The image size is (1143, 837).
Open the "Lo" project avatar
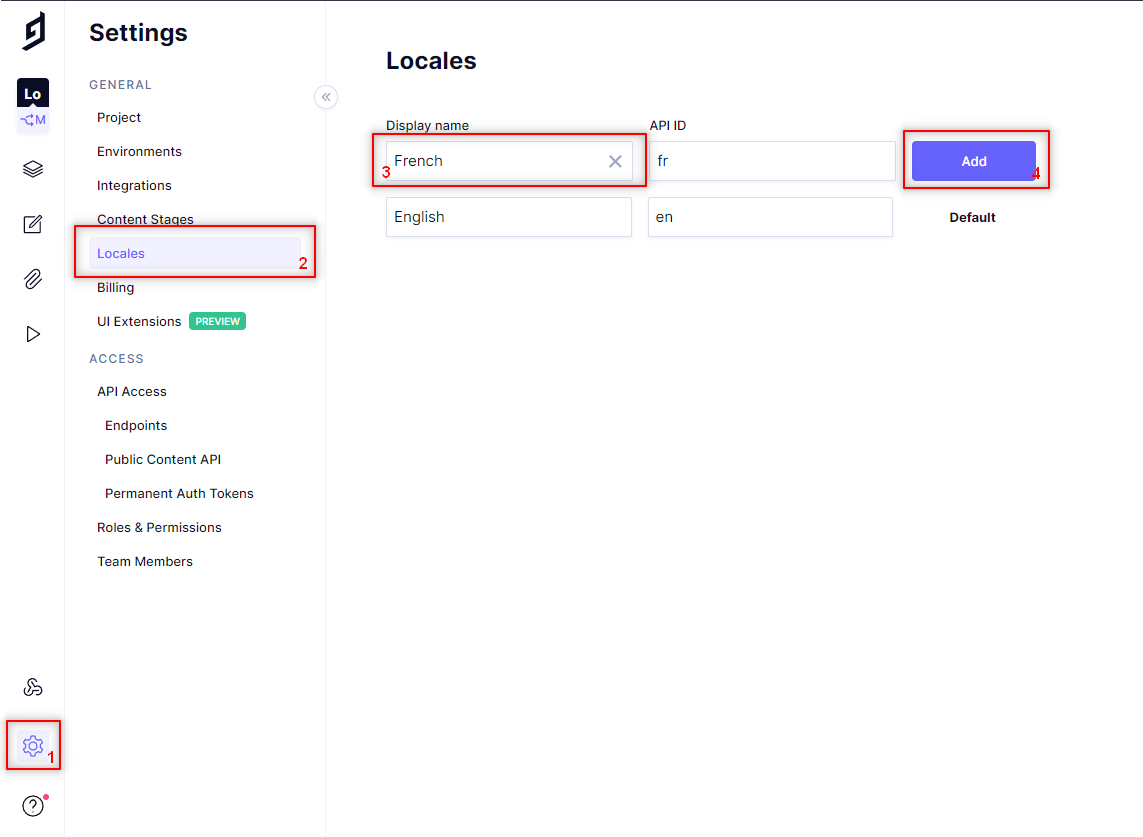[x=33, y=94]
